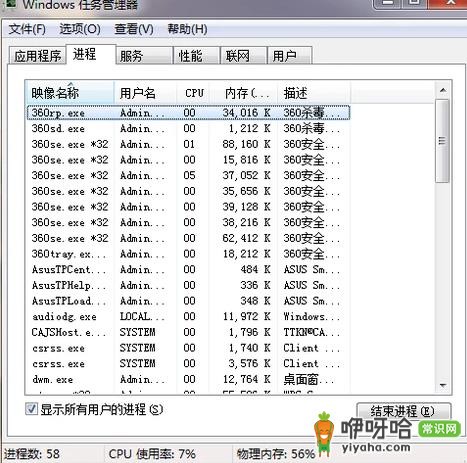Switch to the 应用程序 tab
This screenshot has width=467, height=463.
click(x=37, y=56)
